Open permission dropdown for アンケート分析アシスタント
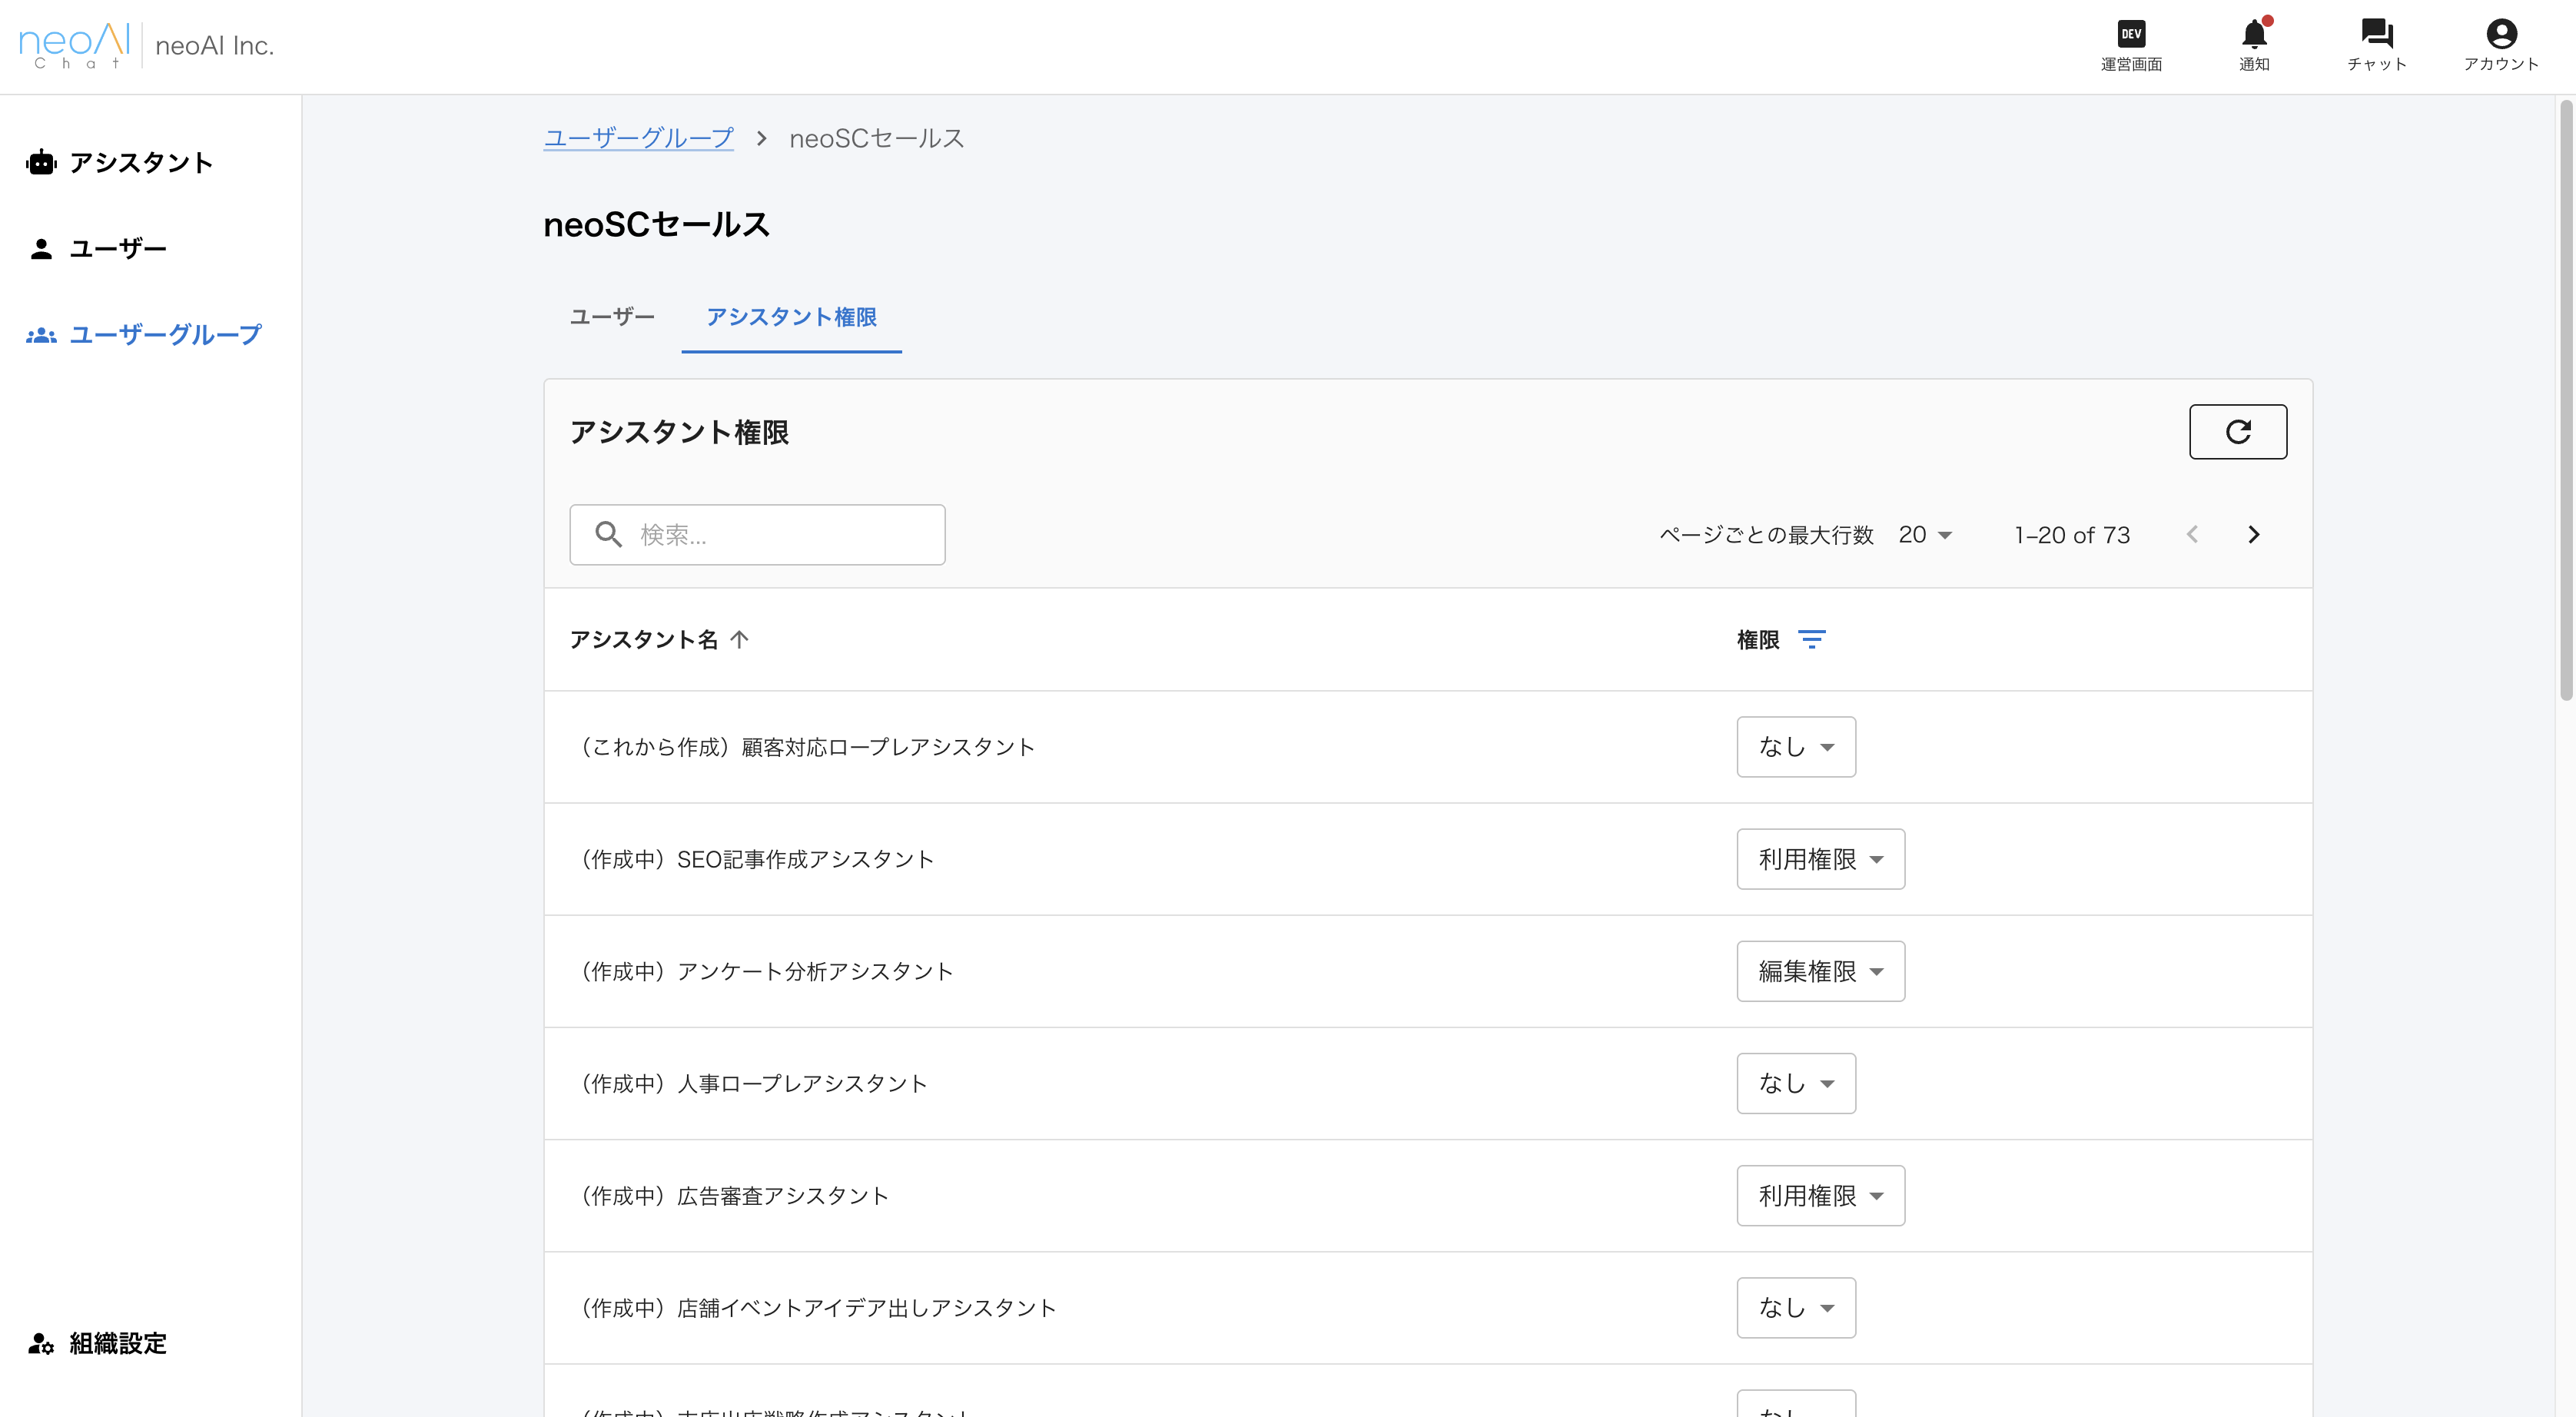 pos(1820,971)
